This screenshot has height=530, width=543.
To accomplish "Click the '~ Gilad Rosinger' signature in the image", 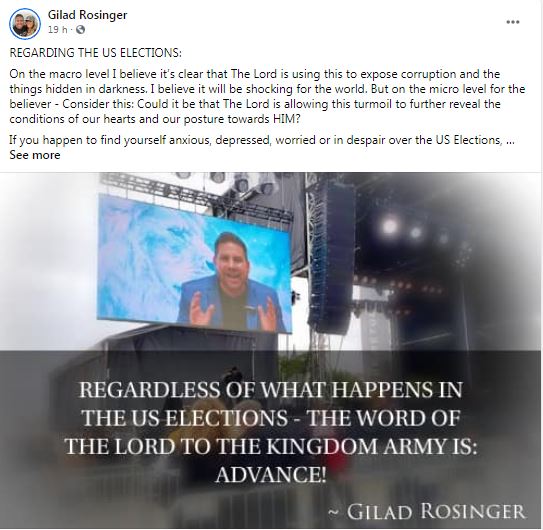I will click(x=427, y=511).
